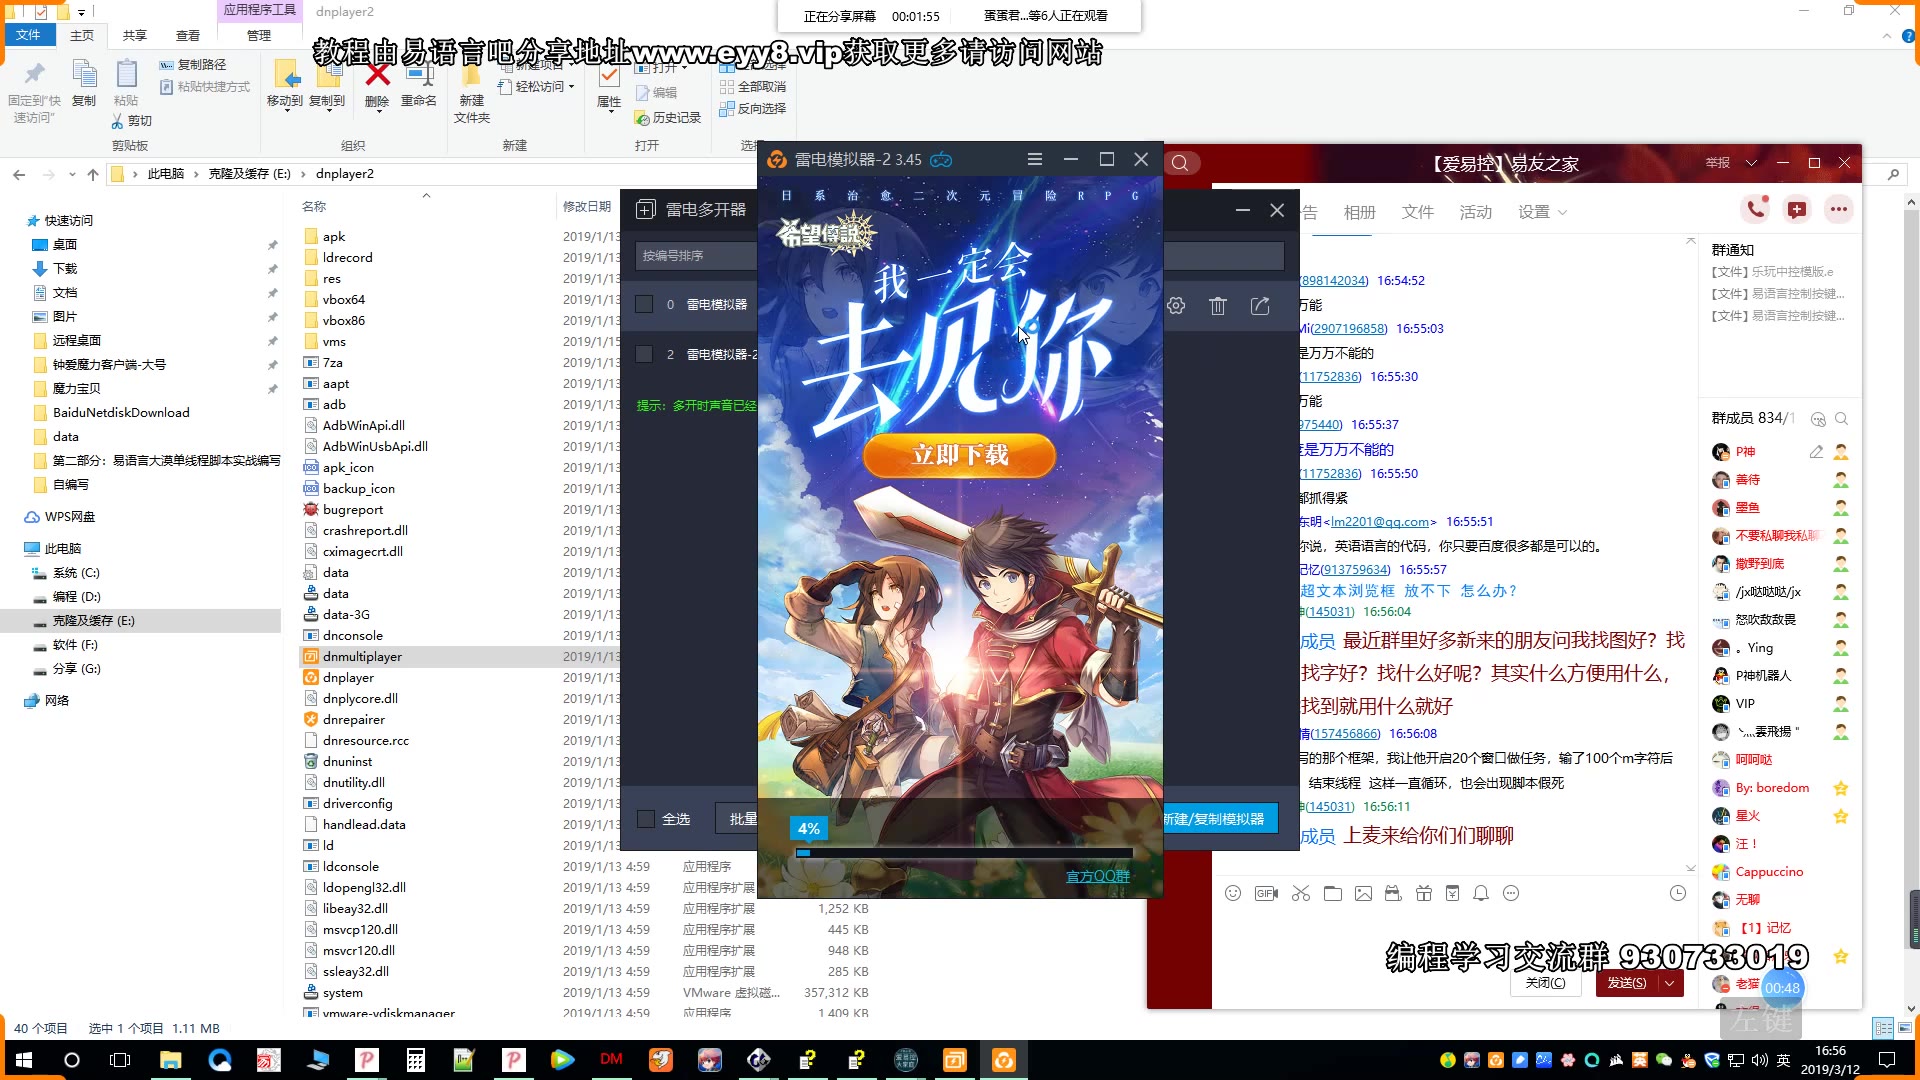Screen dimensions: 1920x1080
Task: Open the emoji picker in chat
Action: click(x=1233, y=893)
